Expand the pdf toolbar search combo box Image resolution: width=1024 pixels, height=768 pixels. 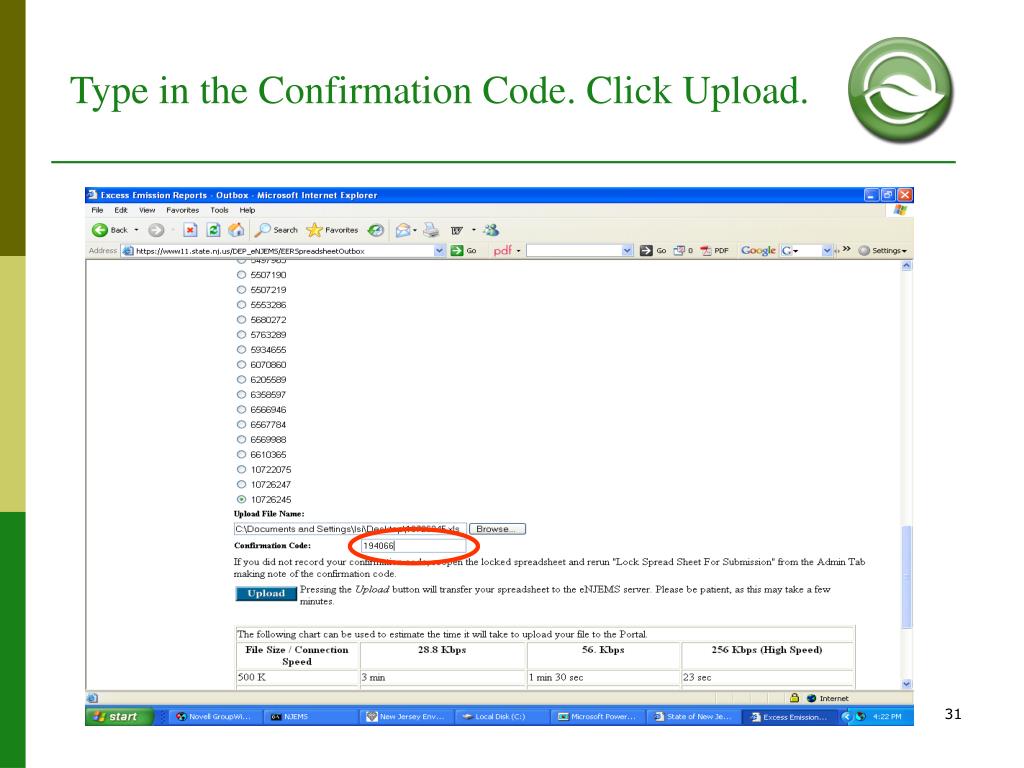[x=628, y=251]
